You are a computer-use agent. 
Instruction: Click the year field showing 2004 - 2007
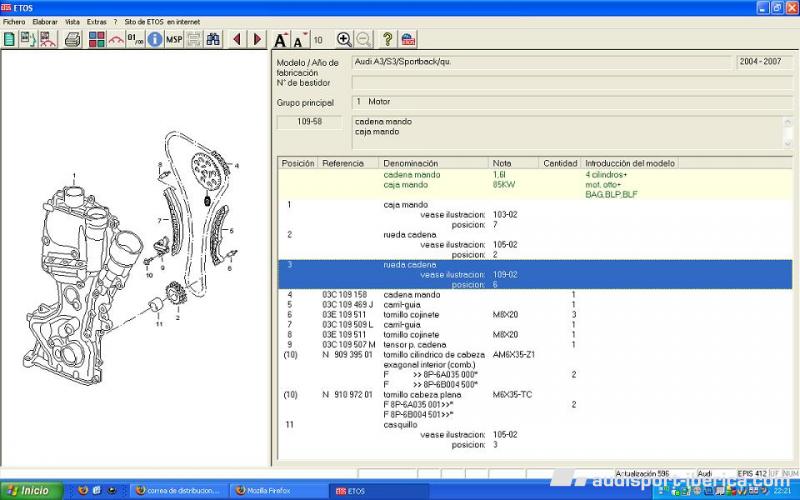coord(764,62)
